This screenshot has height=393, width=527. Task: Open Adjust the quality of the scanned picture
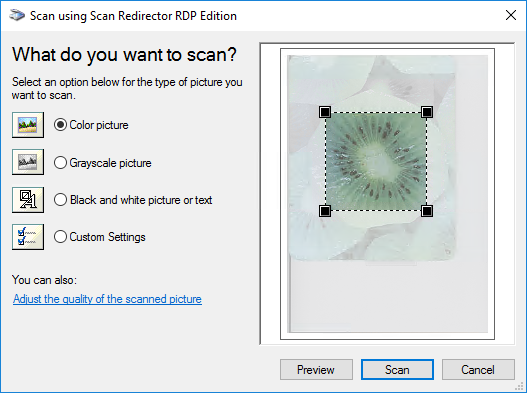pos(107,299)
